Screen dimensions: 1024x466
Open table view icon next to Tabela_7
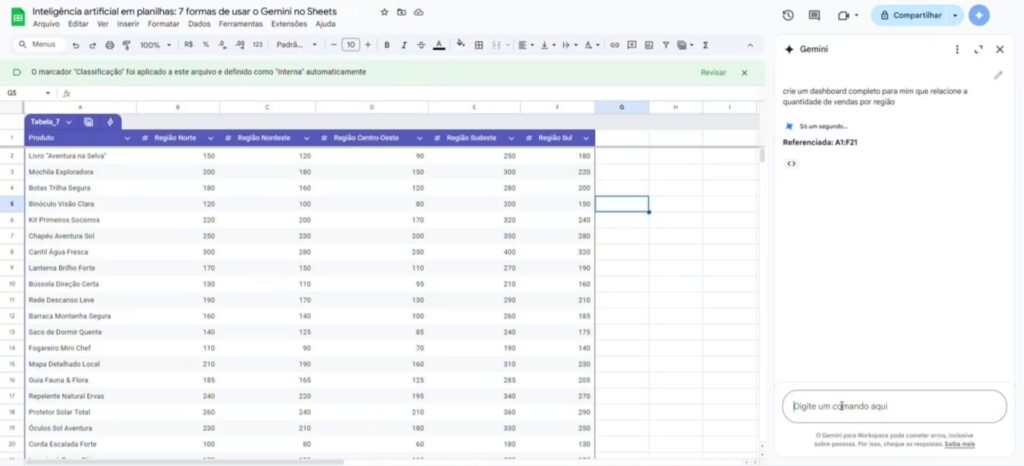point(89,122)
